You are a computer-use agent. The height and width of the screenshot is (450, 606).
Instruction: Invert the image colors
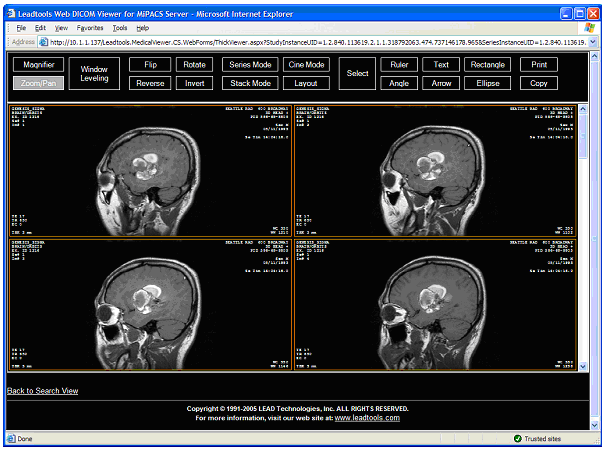point(194,83)
